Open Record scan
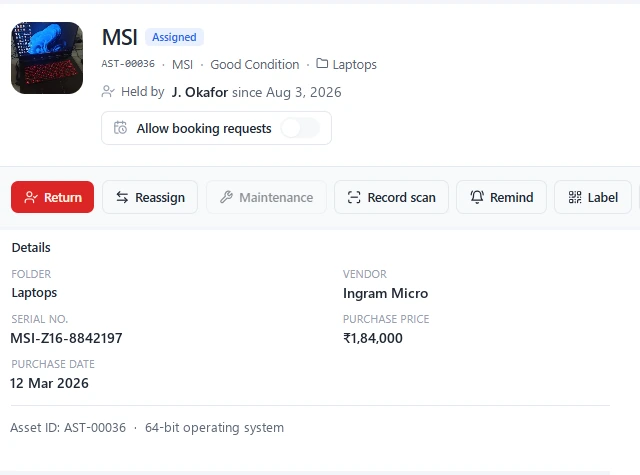 (x=391, y=197)
